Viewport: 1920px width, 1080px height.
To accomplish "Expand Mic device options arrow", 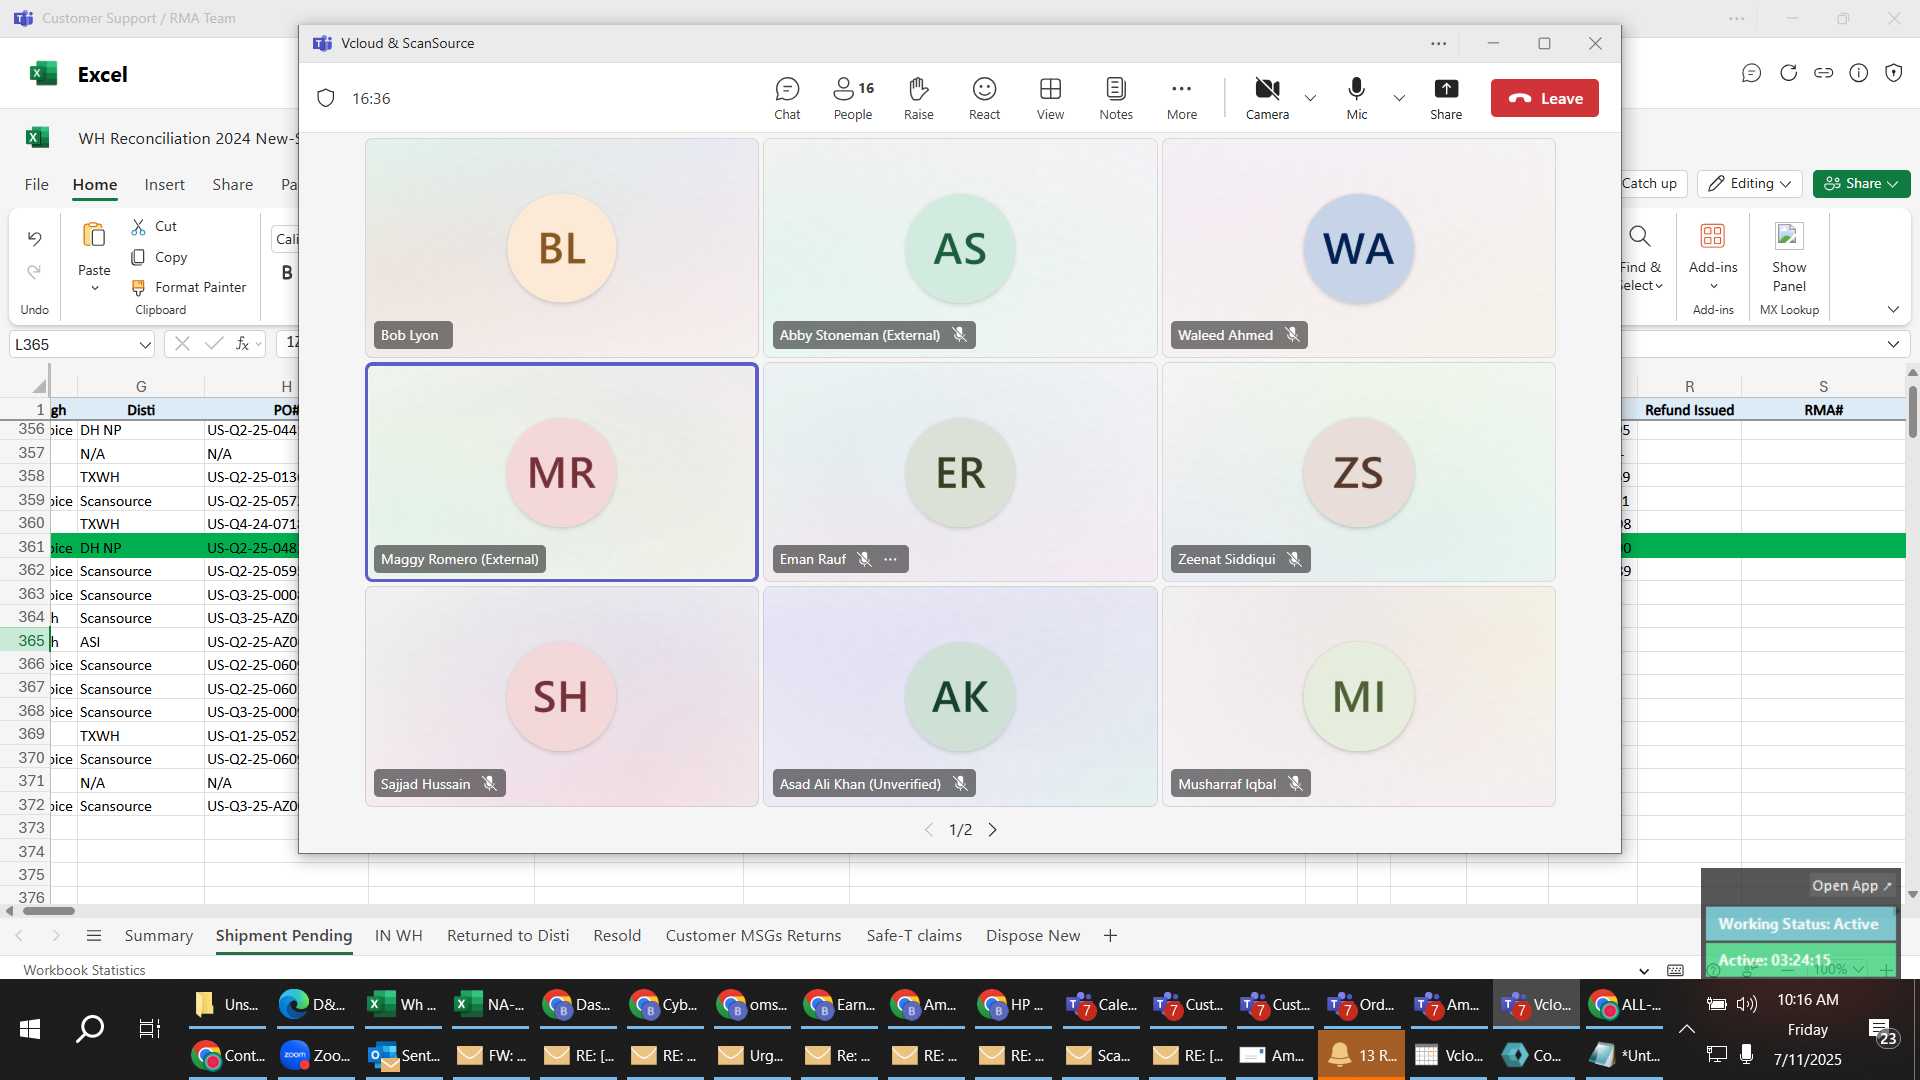I will click(x=1399, y=98).
